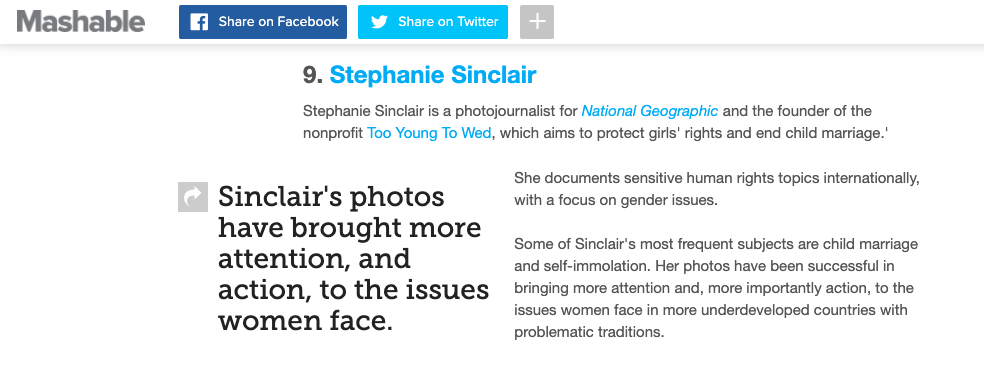Visit the Too Young To Wed link

pyautogui.click(x=429, y=134)
